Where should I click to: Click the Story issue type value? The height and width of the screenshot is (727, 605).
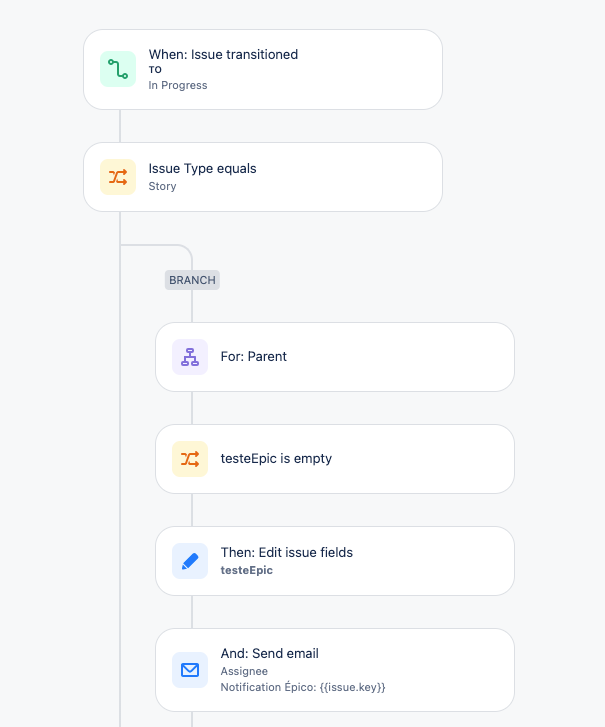tap(162, 186)
